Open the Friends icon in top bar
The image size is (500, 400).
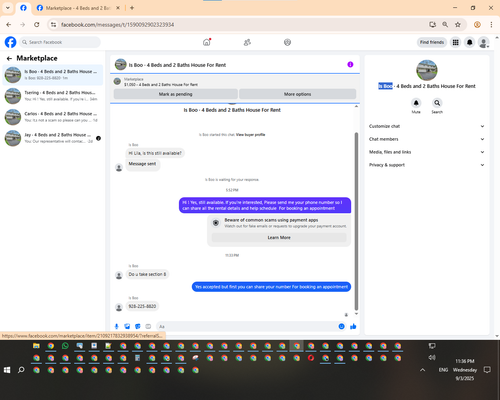tap(247, 42)
